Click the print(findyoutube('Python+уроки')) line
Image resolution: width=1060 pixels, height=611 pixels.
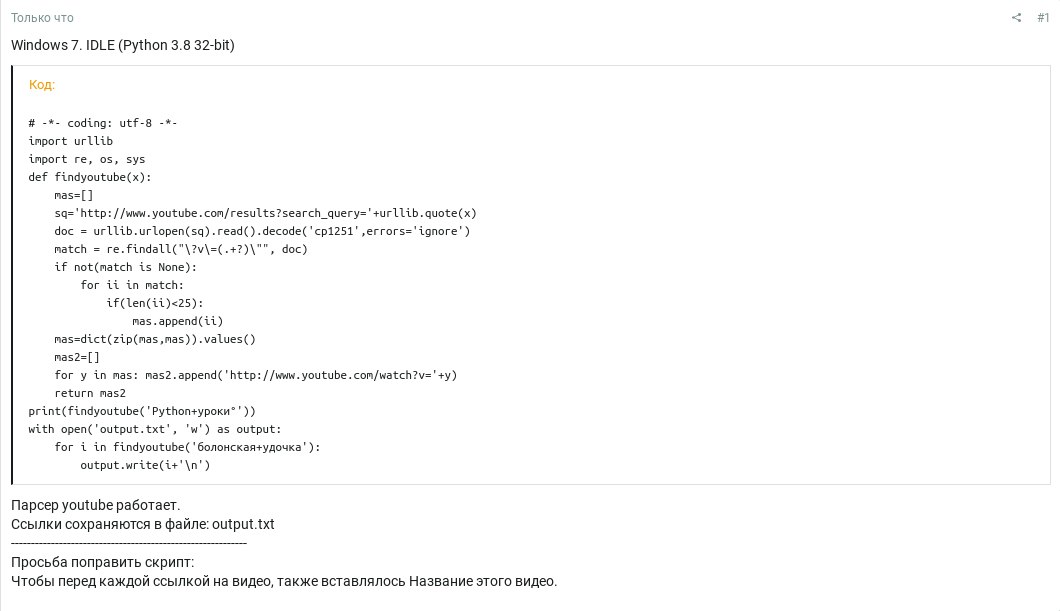[142, 411]
